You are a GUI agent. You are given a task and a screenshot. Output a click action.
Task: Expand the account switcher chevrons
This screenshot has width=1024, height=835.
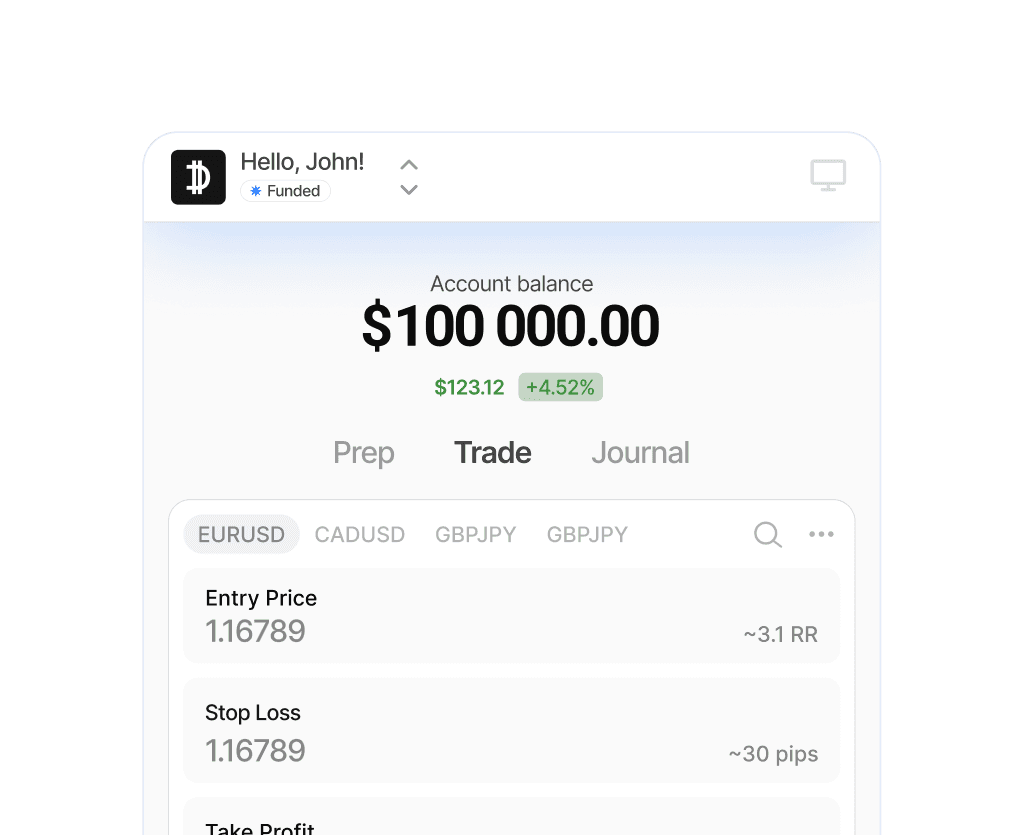tap(408, 177)
